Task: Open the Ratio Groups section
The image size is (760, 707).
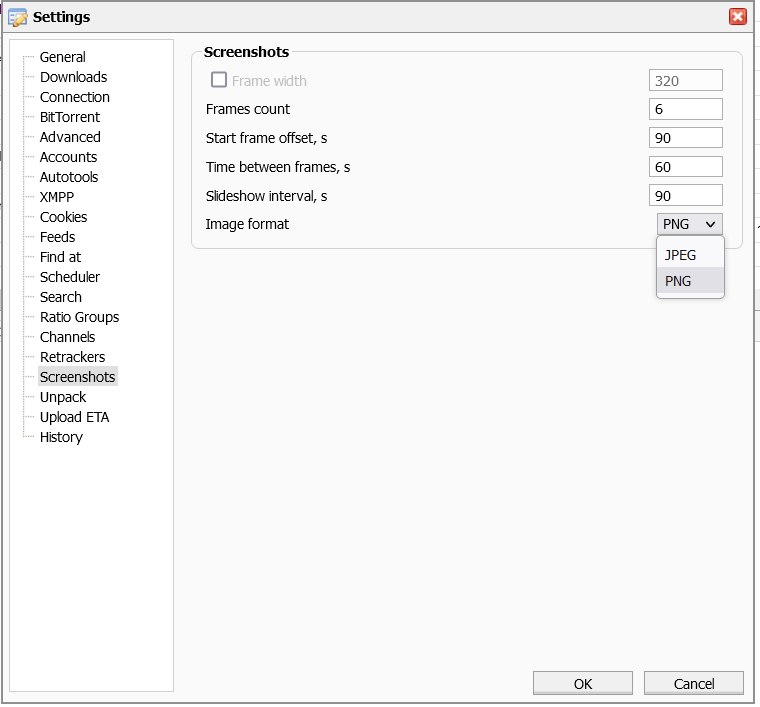Action: pos(79,317)
